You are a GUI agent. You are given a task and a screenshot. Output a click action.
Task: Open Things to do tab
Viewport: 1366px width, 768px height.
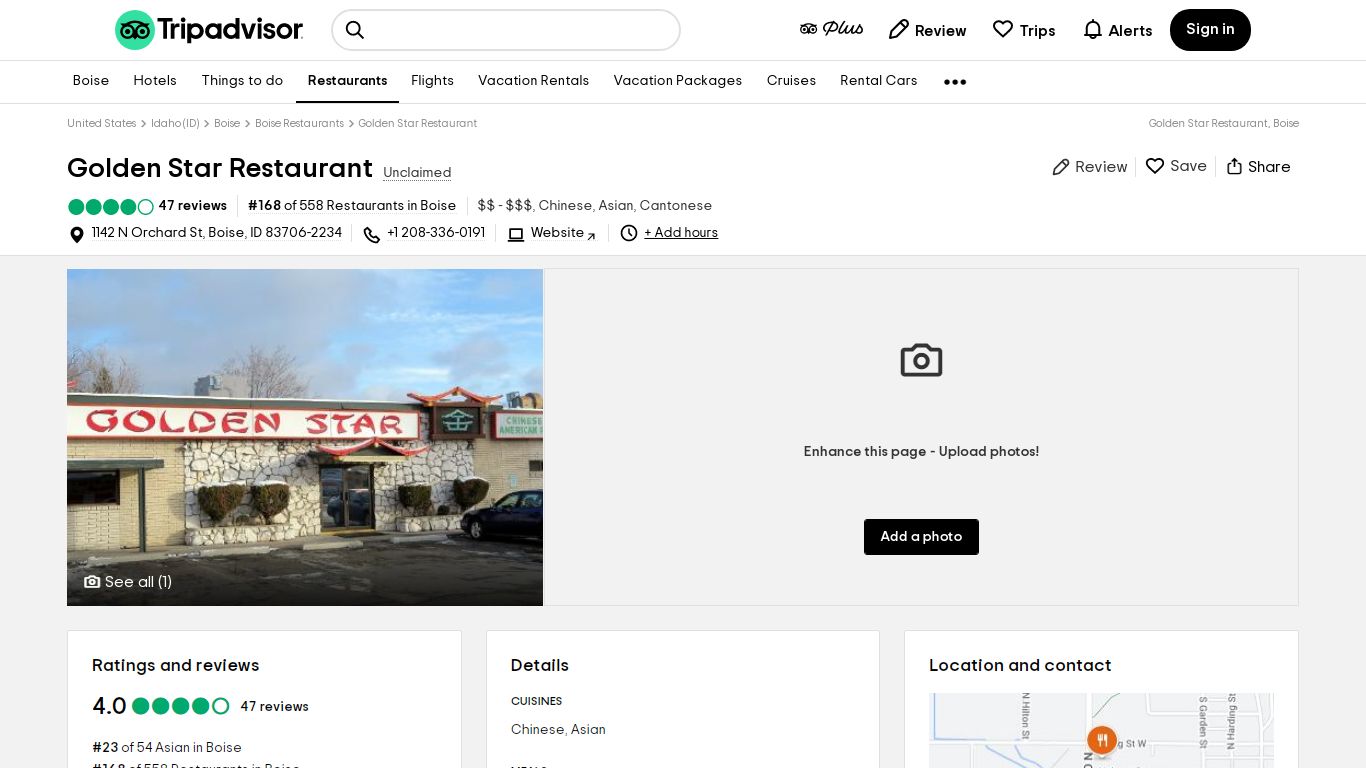242,81
